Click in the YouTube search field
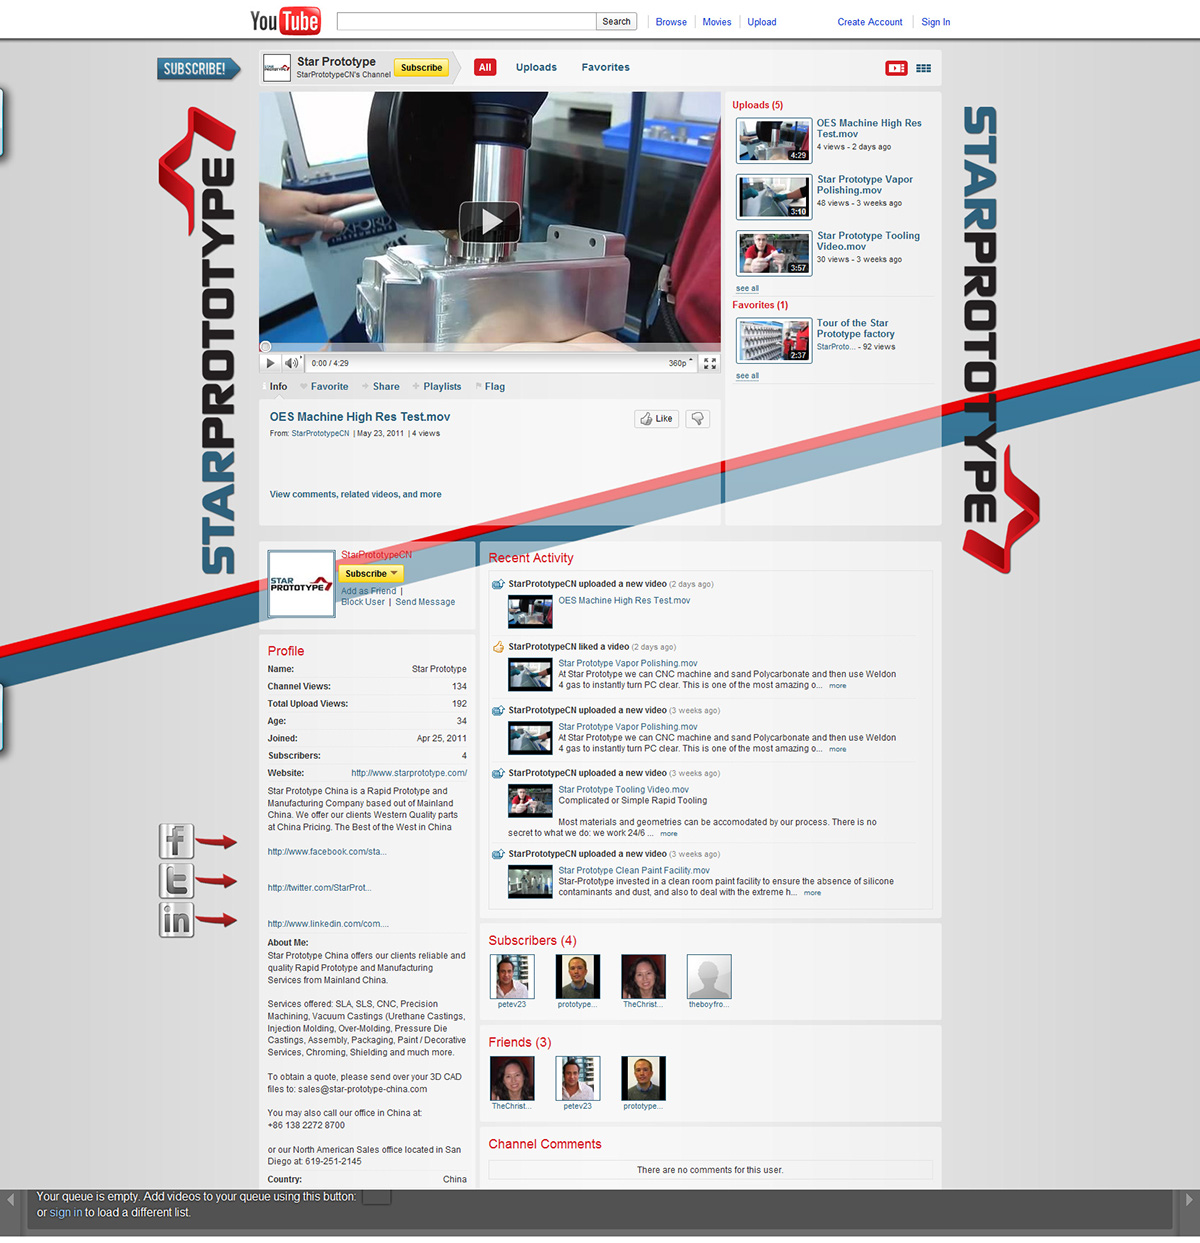 [x=466, y=21]
